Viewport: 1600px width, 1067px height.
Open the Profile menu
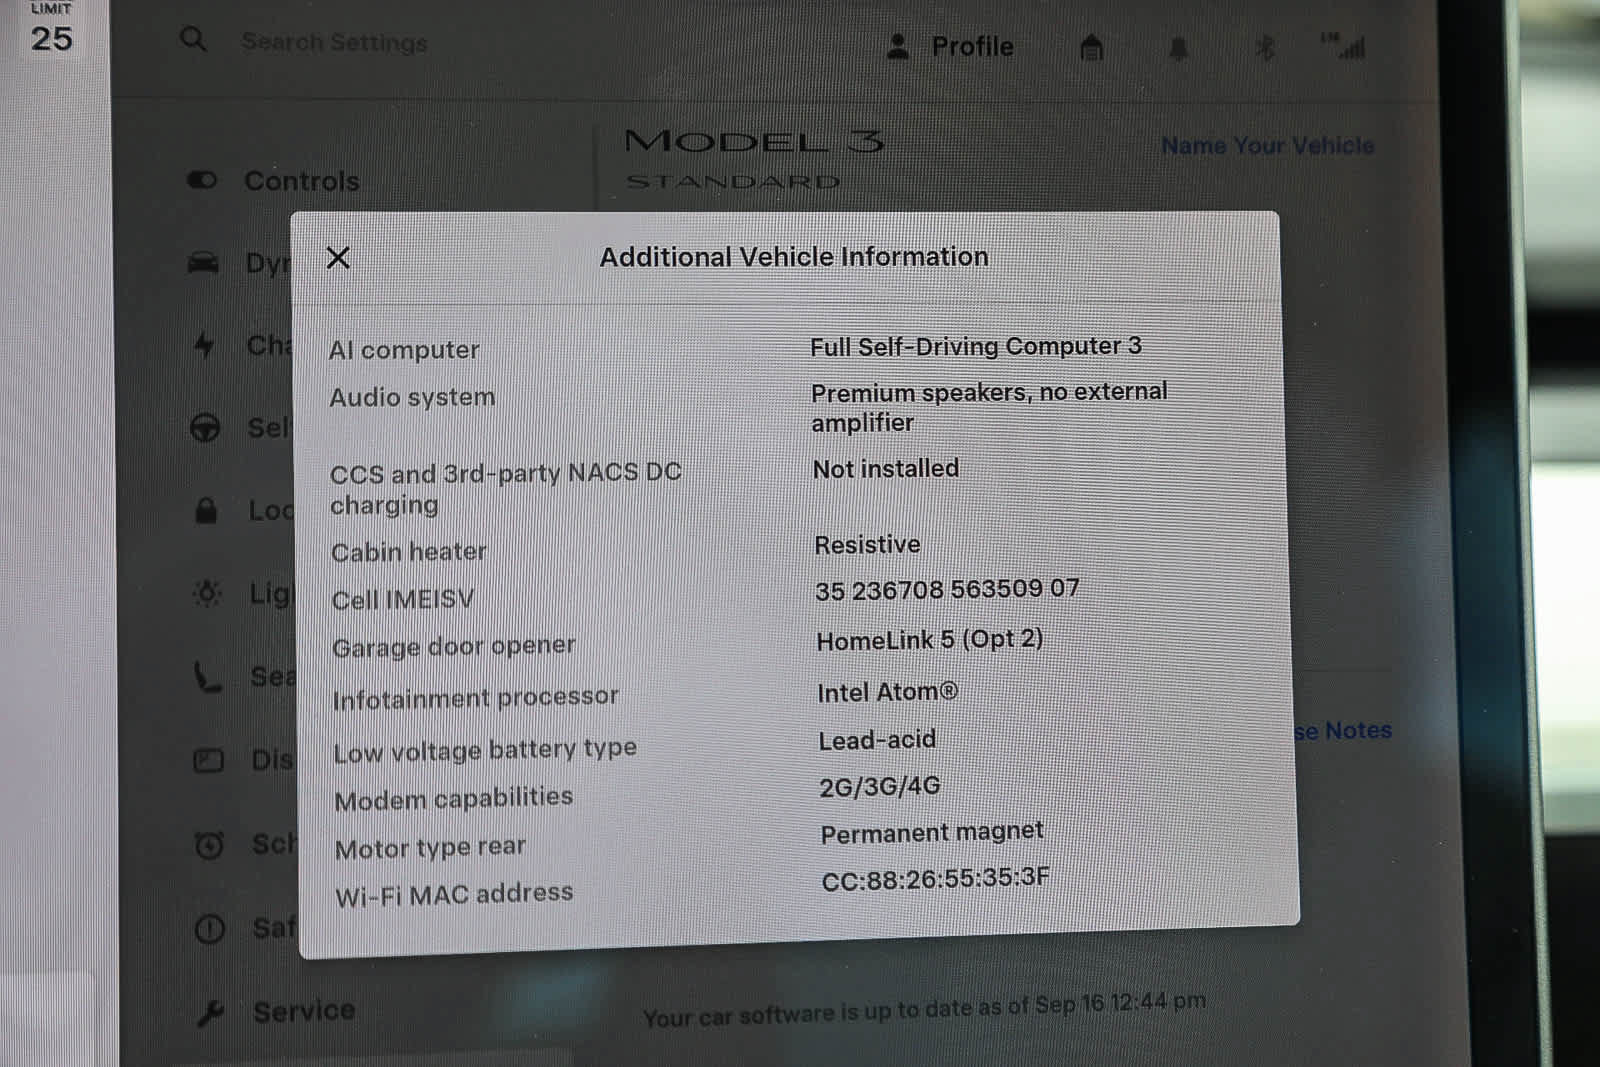(950, 46)
